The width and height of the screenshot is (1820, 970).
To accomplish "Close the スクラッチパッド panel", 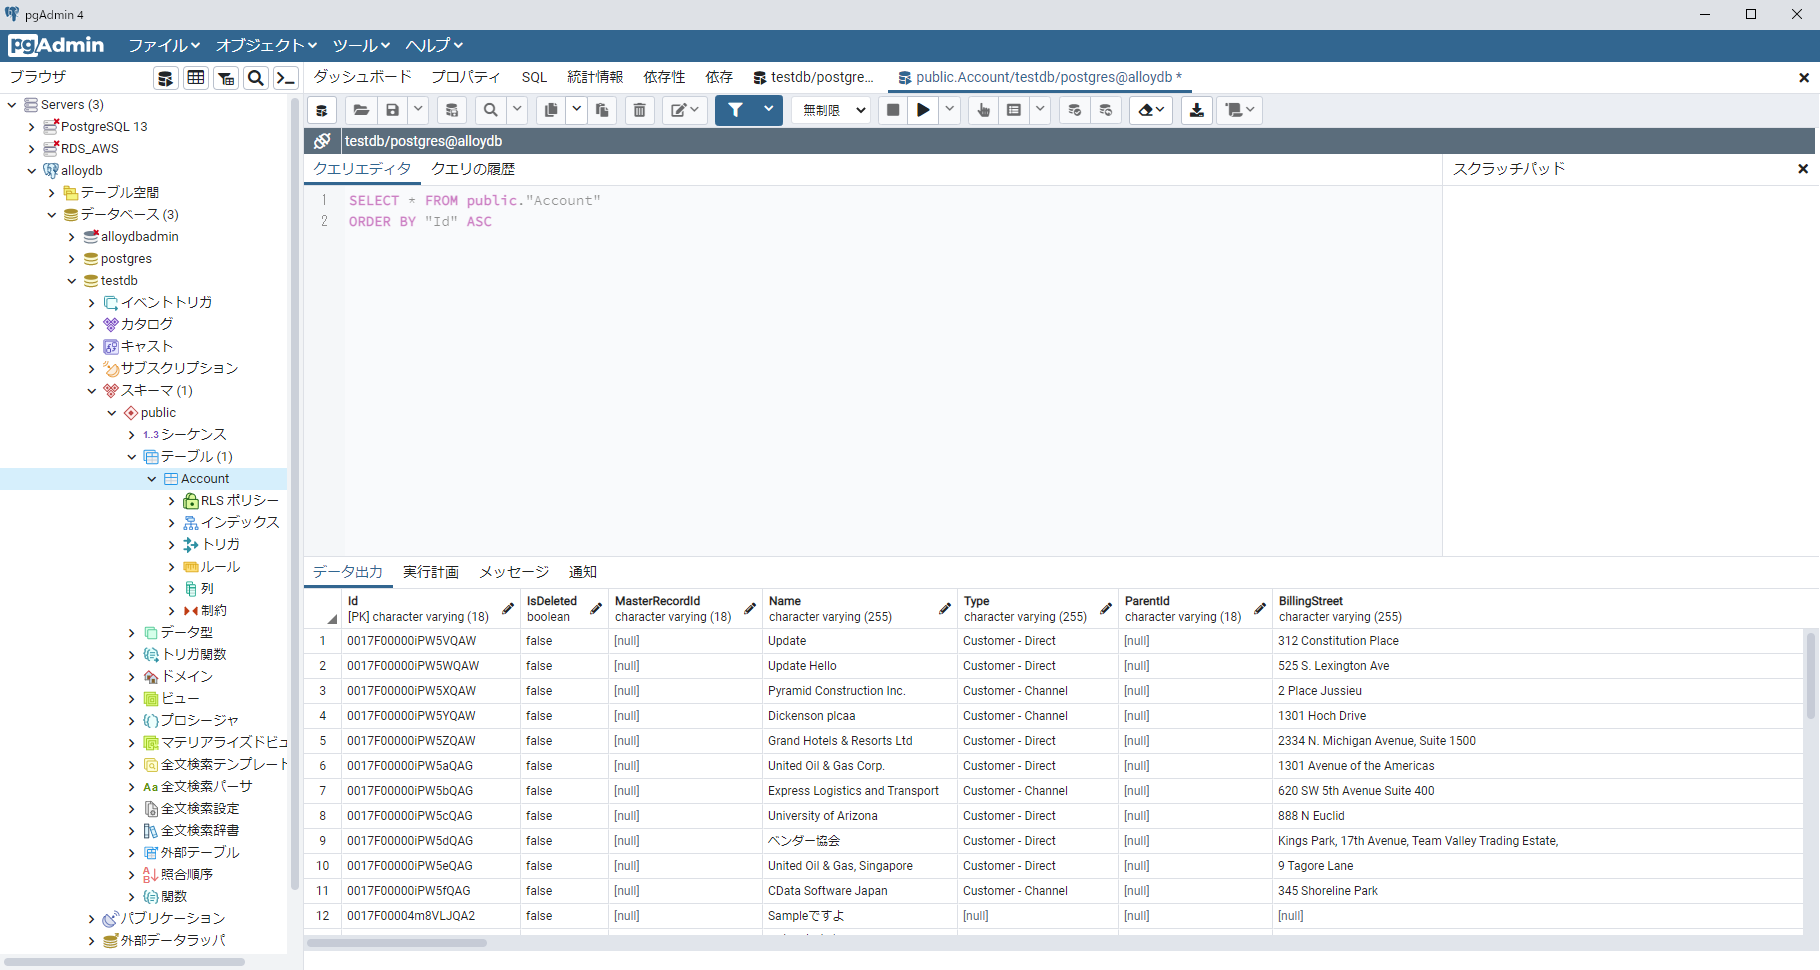I will (1803, 169).
